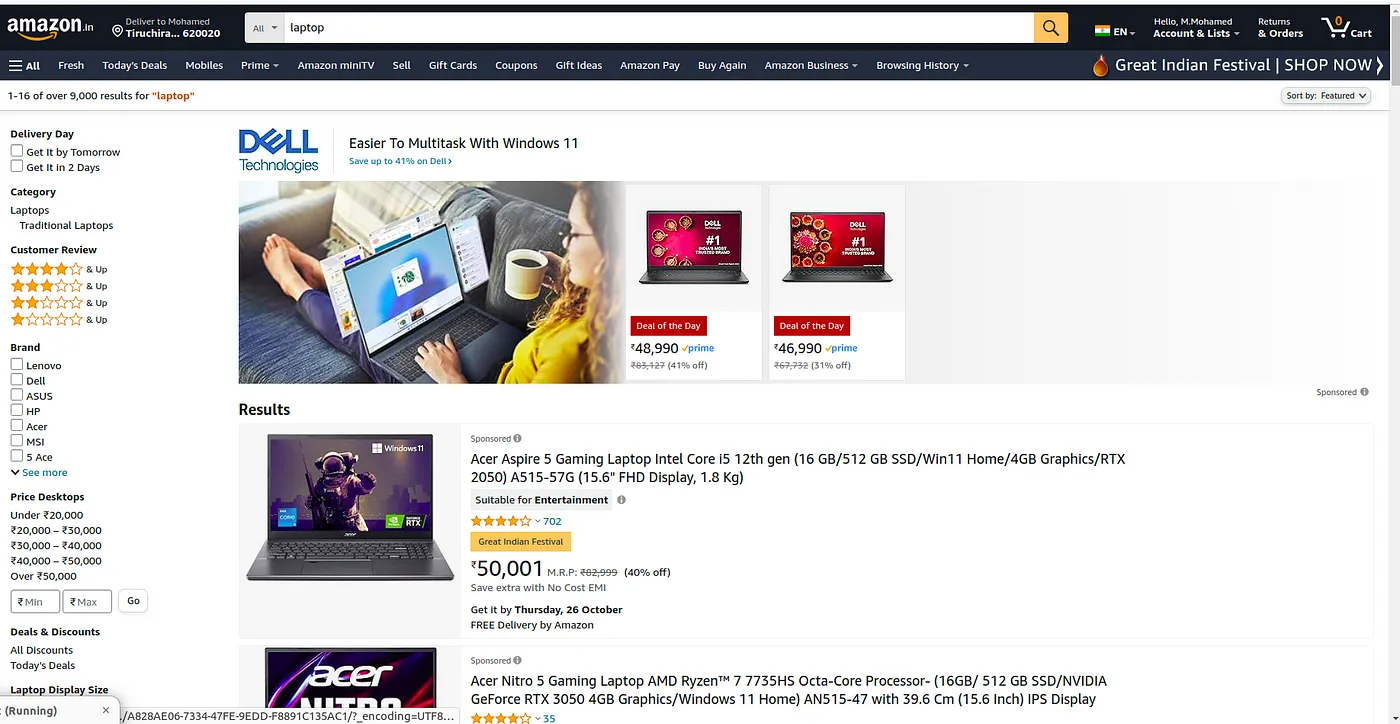Image resolution: width=1400 pixels, height=724 pixels.
Task: Open the search category All dropdown
Action: pos(264,28)
